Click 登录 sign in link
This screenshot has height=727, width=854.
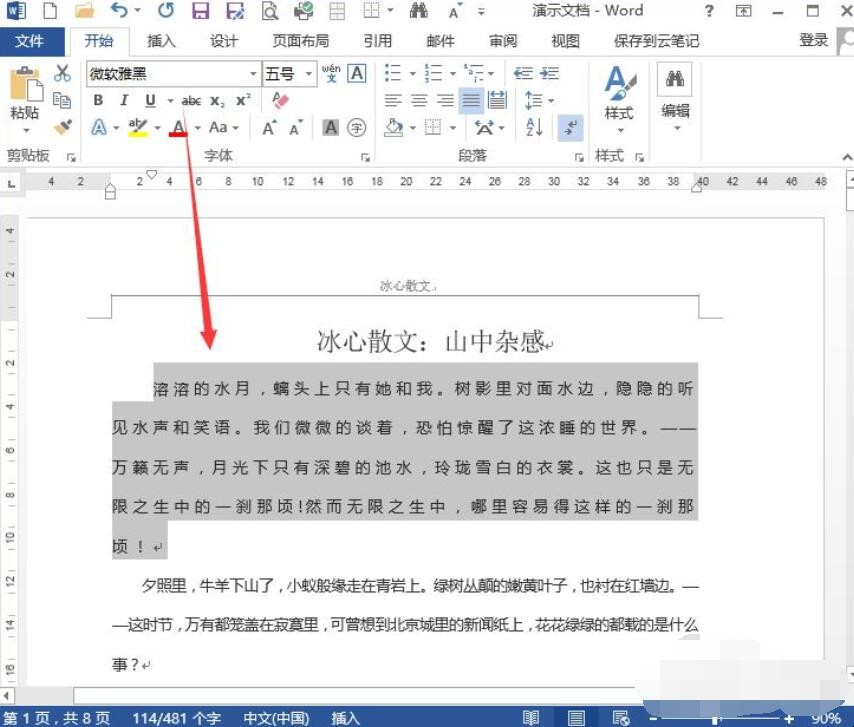click(813, 40)
